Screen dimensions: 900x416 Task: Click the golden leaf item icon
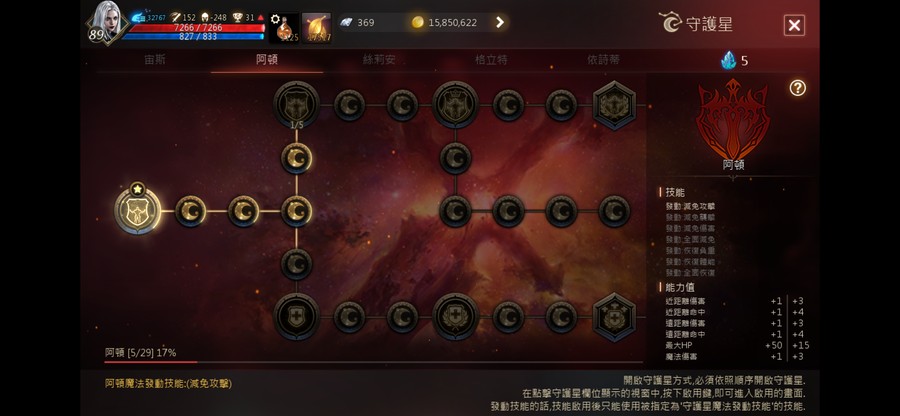(316, 28)
